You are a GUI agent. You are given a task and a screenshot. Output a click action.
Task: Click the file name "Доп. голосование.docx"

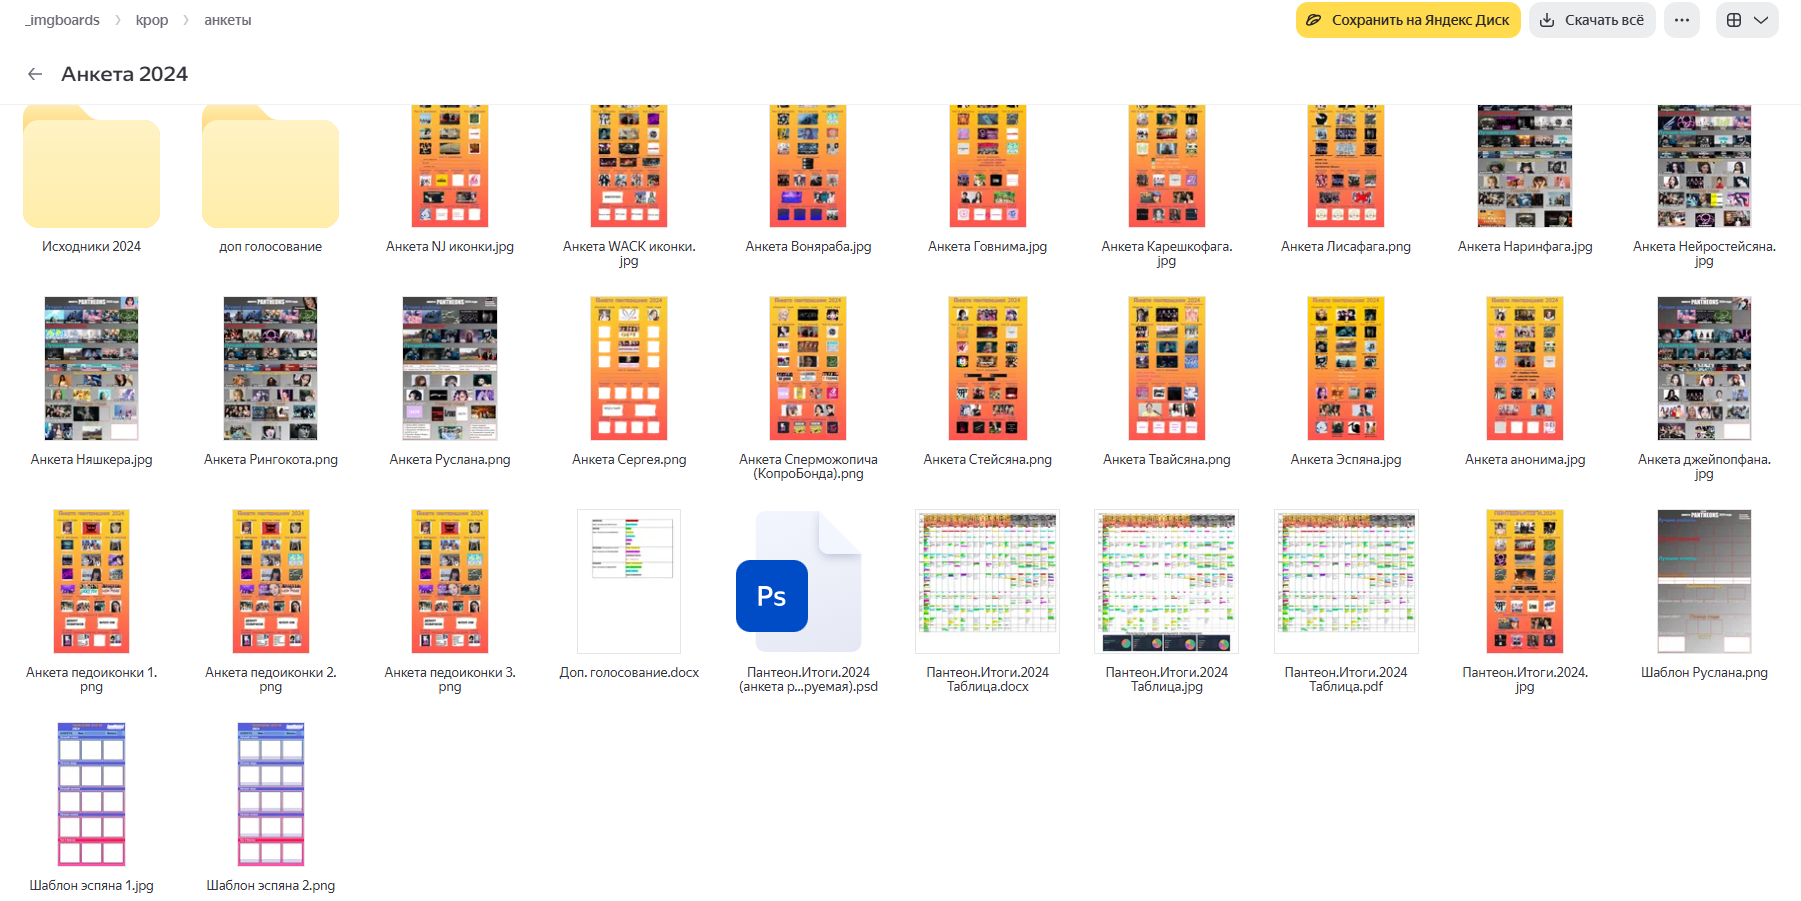point(629,673)
